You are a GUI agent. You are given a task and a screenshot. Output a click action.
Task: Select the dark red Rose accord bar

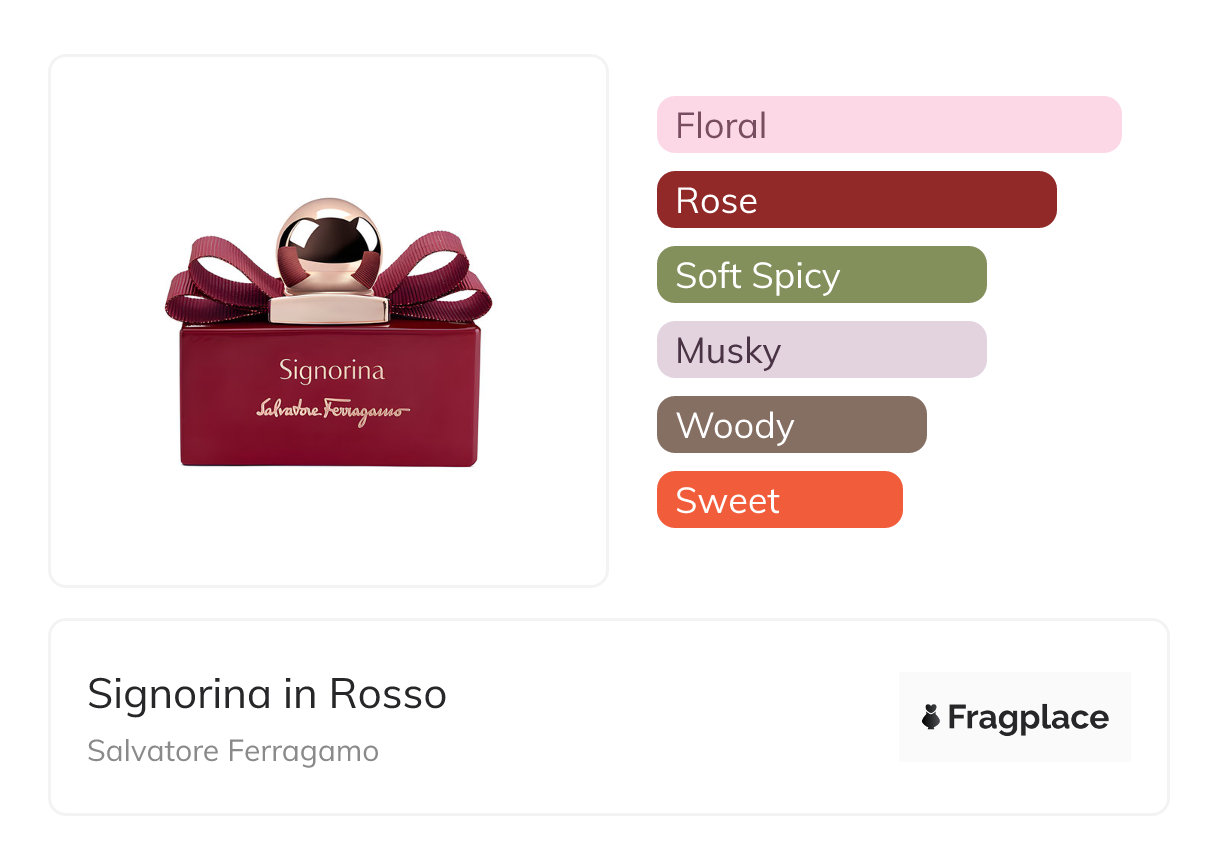point(856,200)
